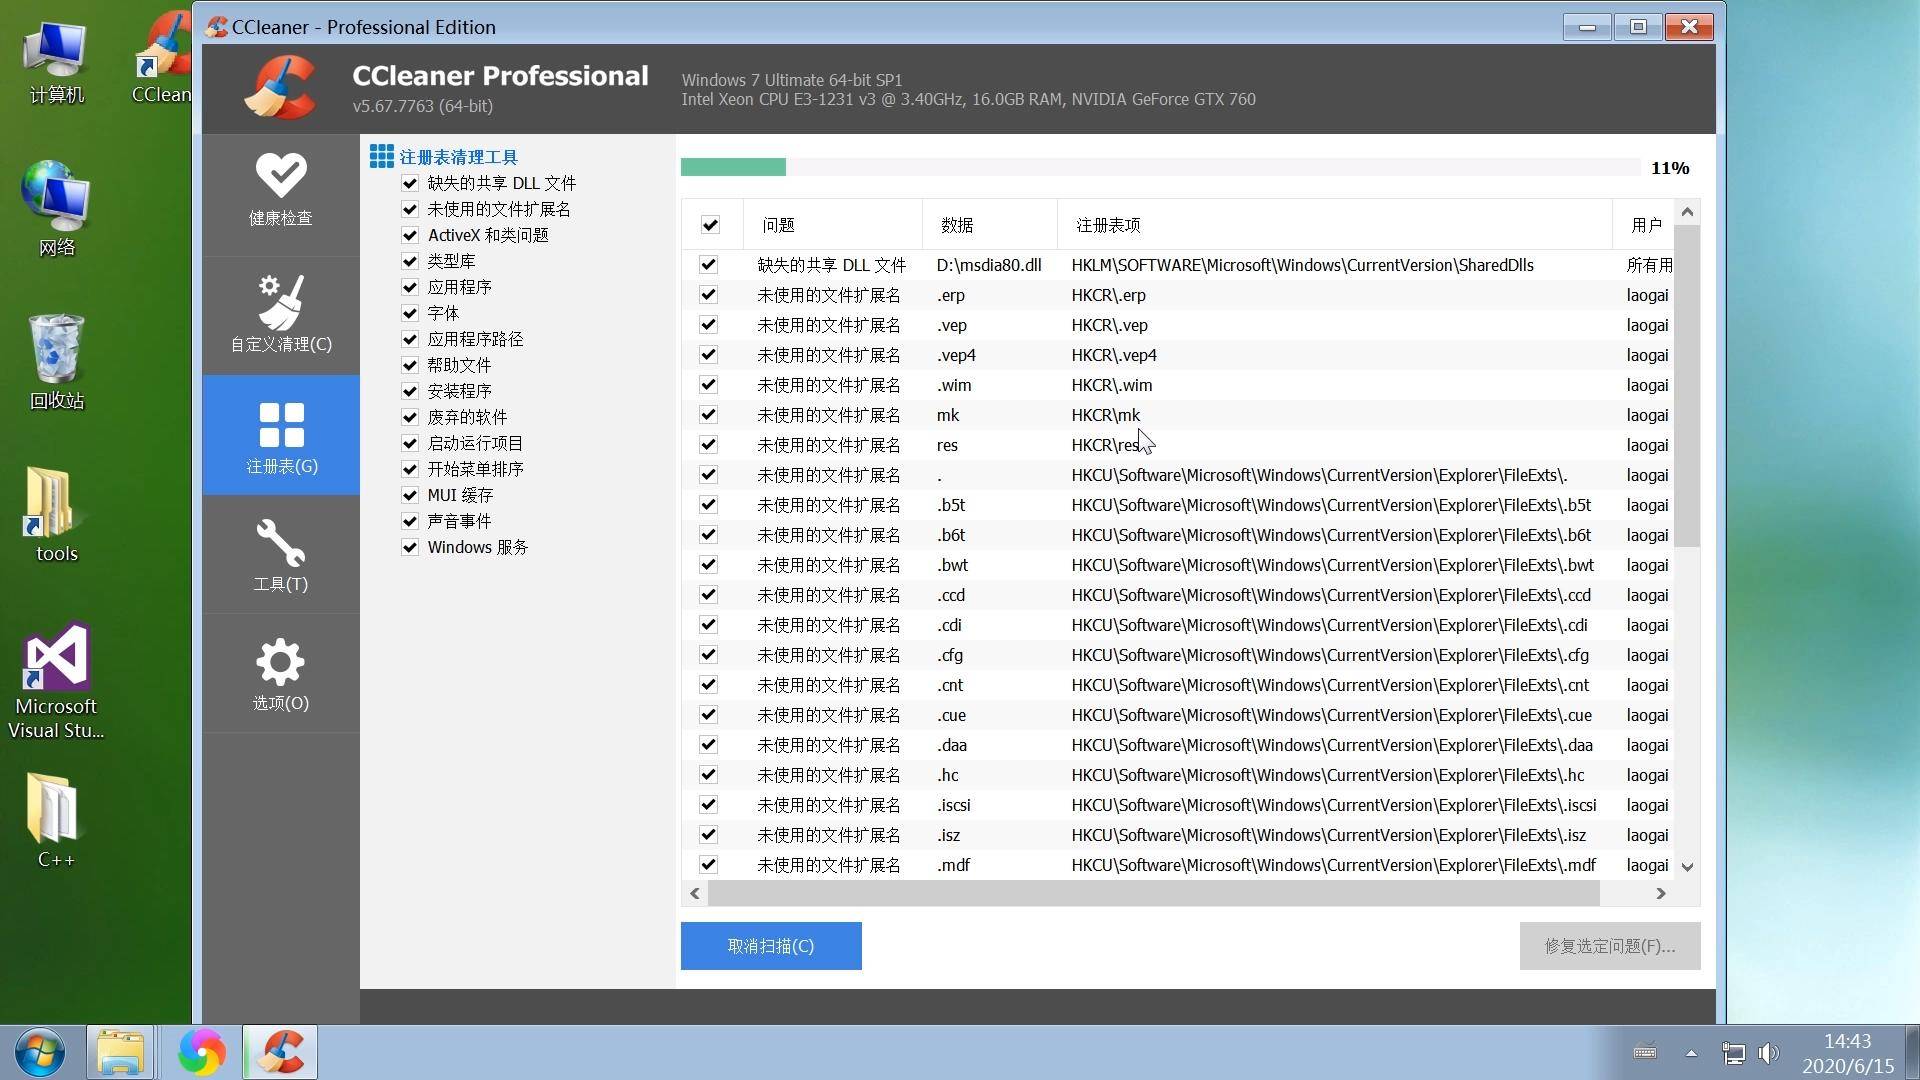Sort by the 问题 column header
1920x1080 pixels.
tap(833, 225)
